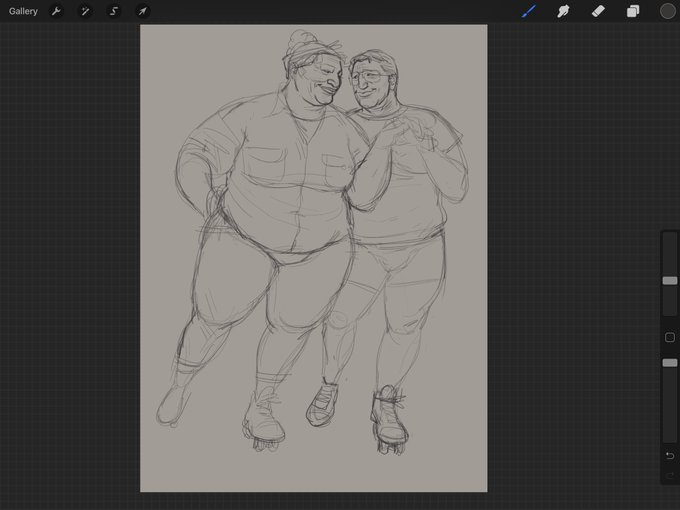The height and width of the screenshot is (510, 680).
Task: Open the Layers panel
Action: pyautogui.click(x=633, y=11)
